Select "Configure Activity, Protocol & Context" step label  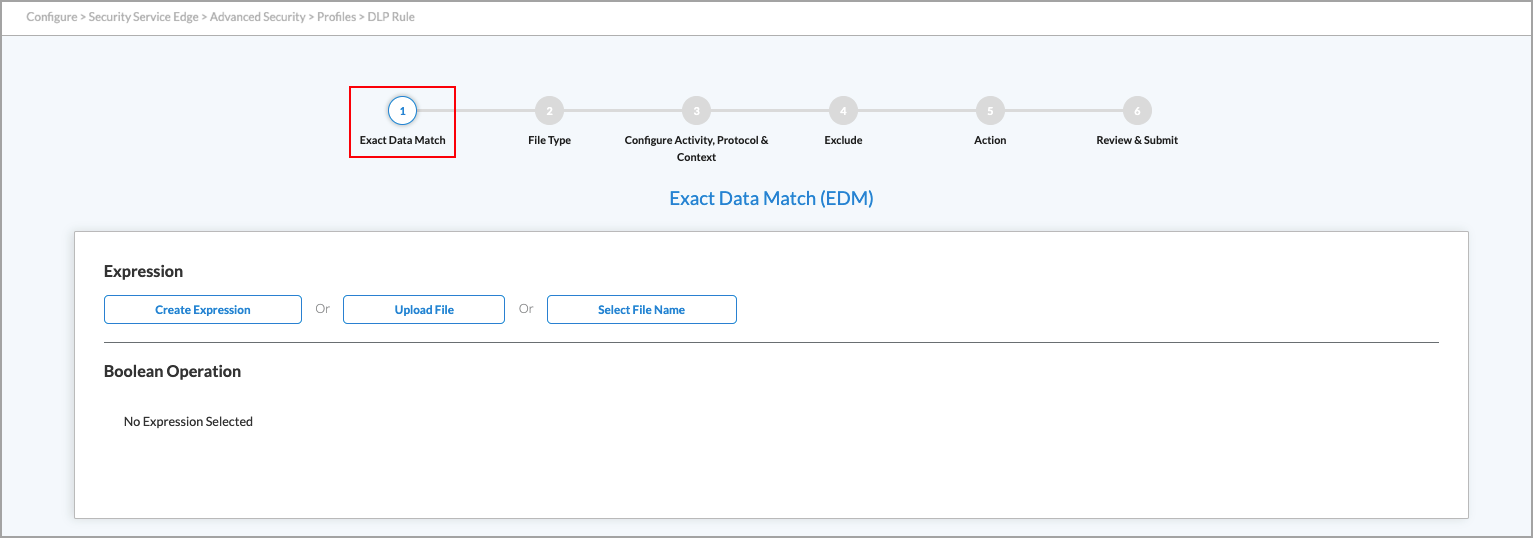coord(696,148)
